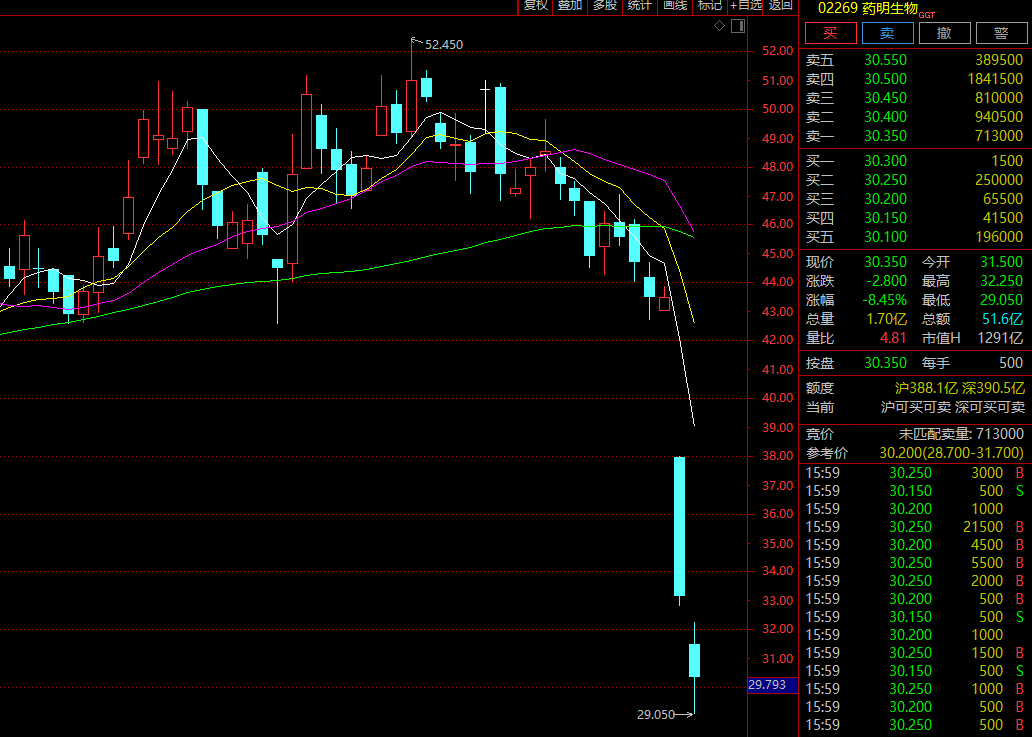Click the 警 alert button
This screenshot has height=737, width=1032.
pyautogui.click(x=1001, y=33)
